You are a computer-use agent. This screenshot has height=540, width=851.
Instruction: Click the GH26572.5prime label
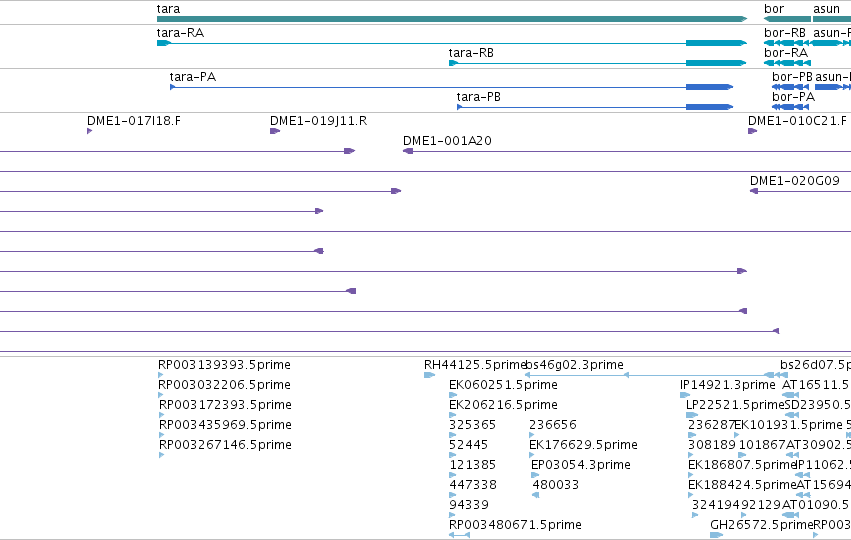click(761, 525)
